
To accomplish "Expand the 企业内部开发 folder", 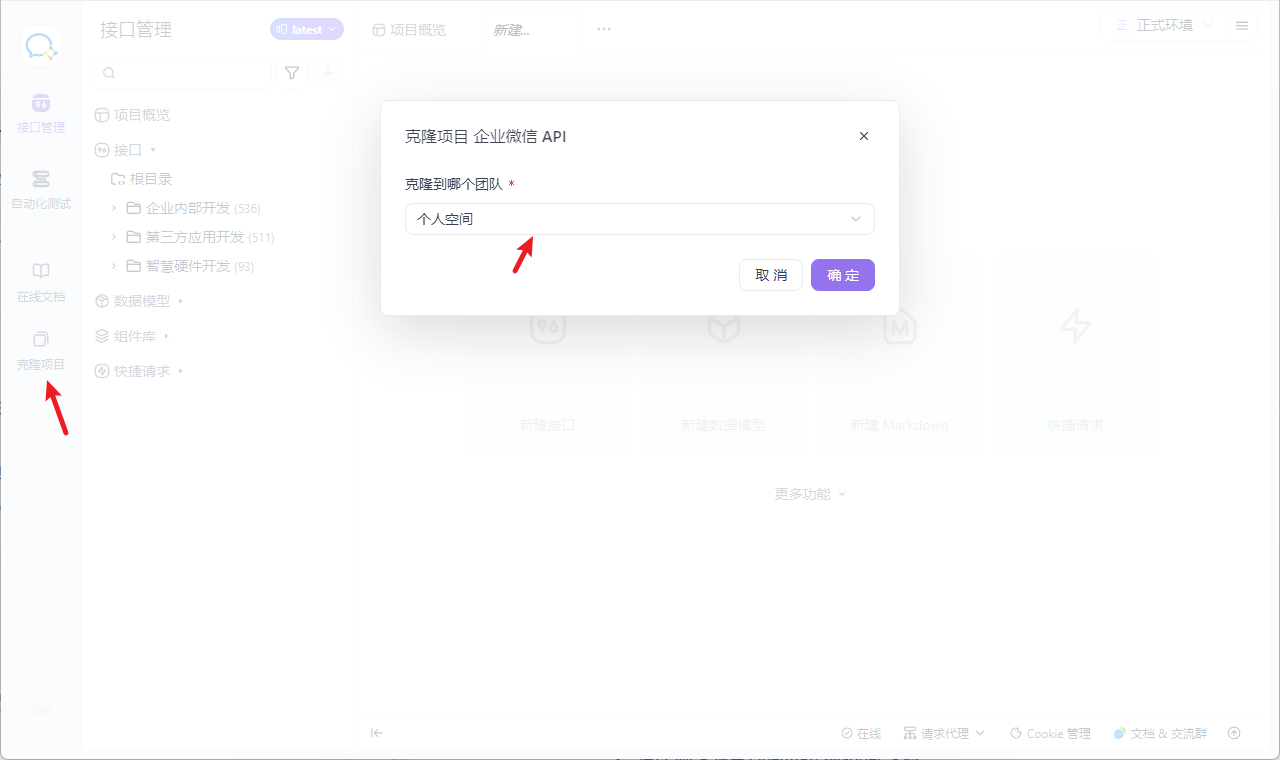I will click(x=114, y=208).
